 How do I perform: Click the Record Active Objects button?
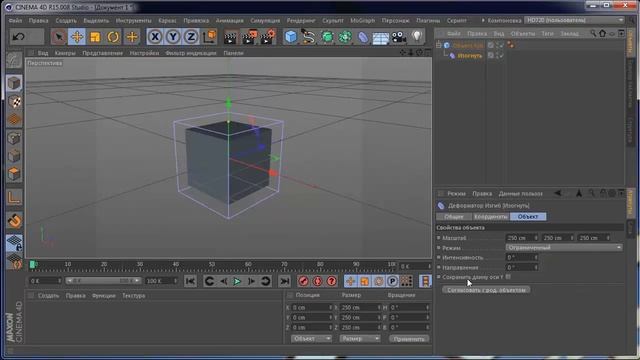pyautogui.click(x=303, y=281)
